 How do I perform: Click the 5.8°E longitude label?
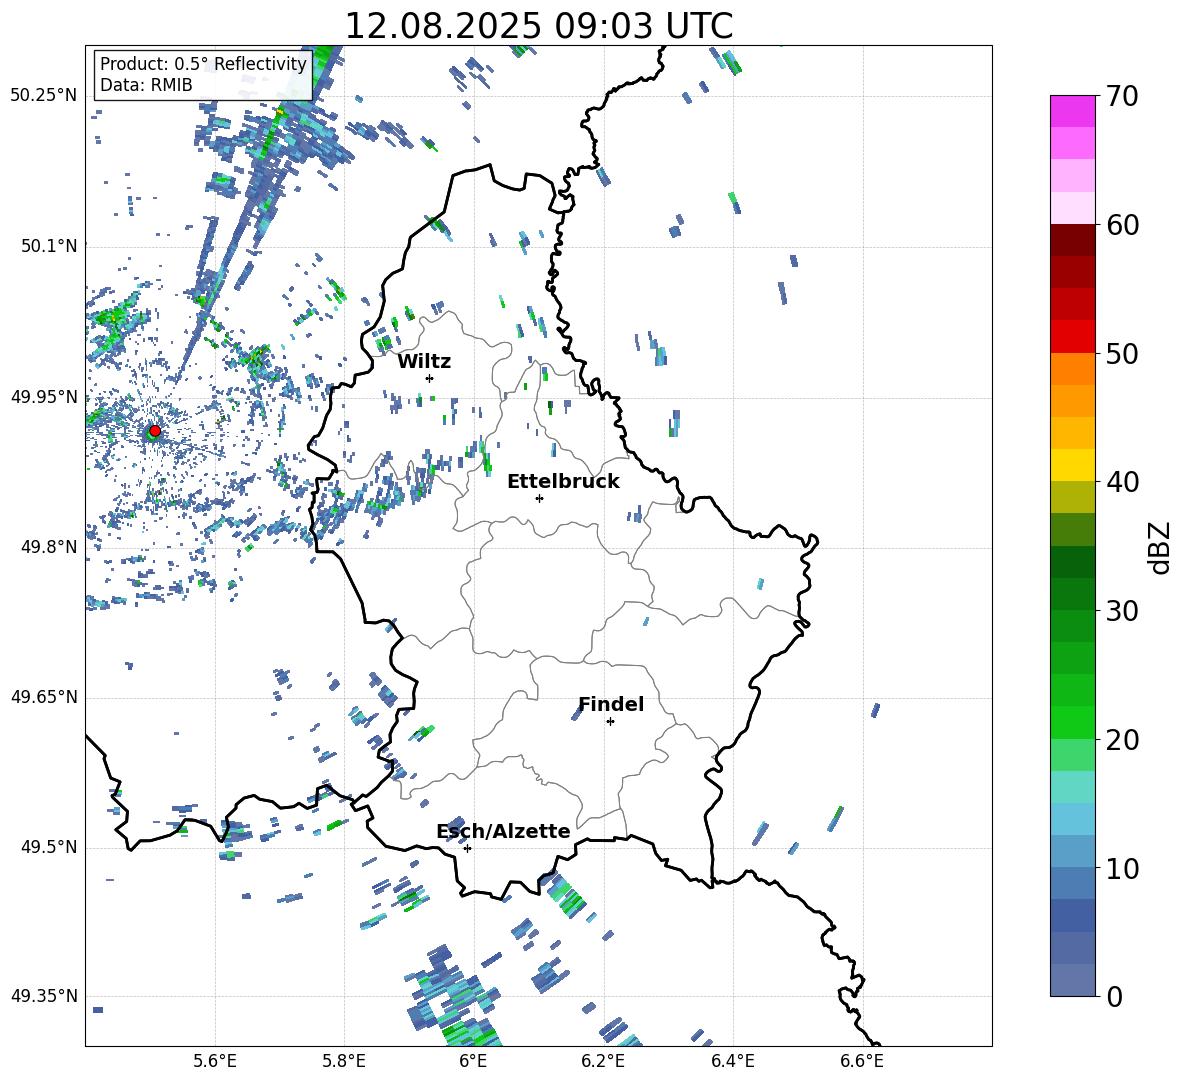pos(344,1061)
